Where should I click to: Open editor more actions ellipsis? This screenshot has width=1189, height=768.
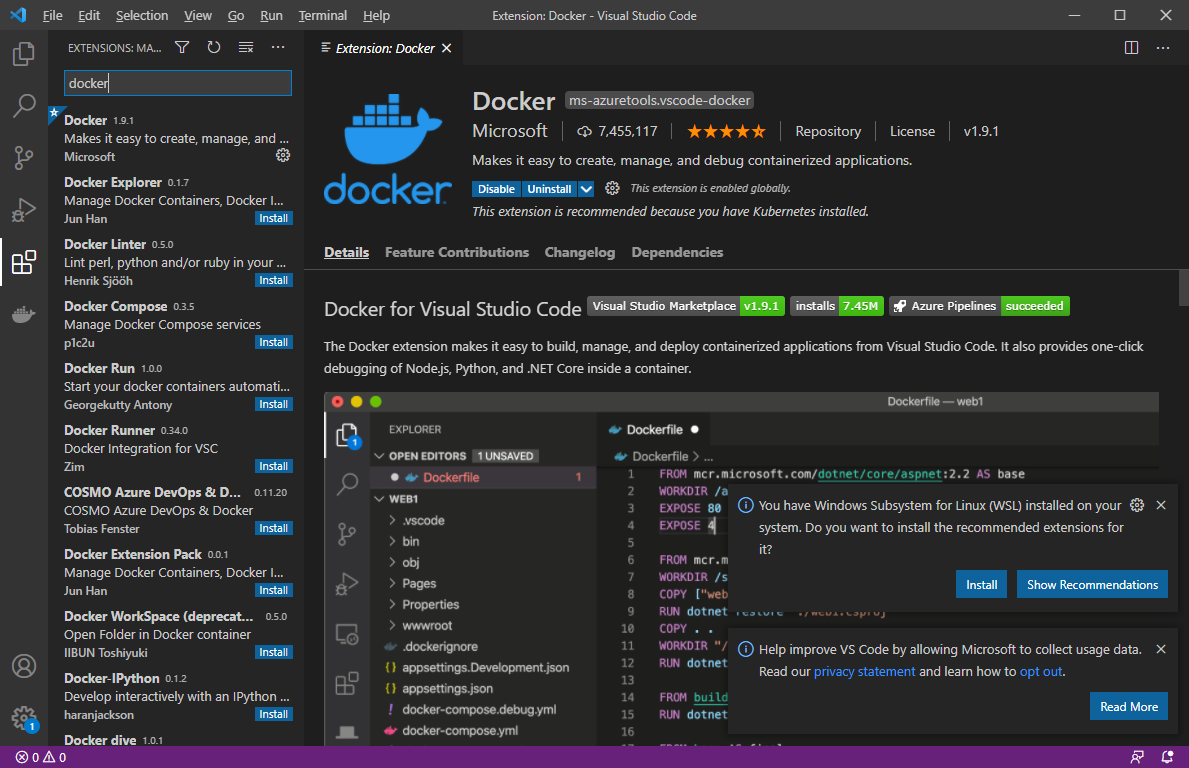pos(1162,48)
